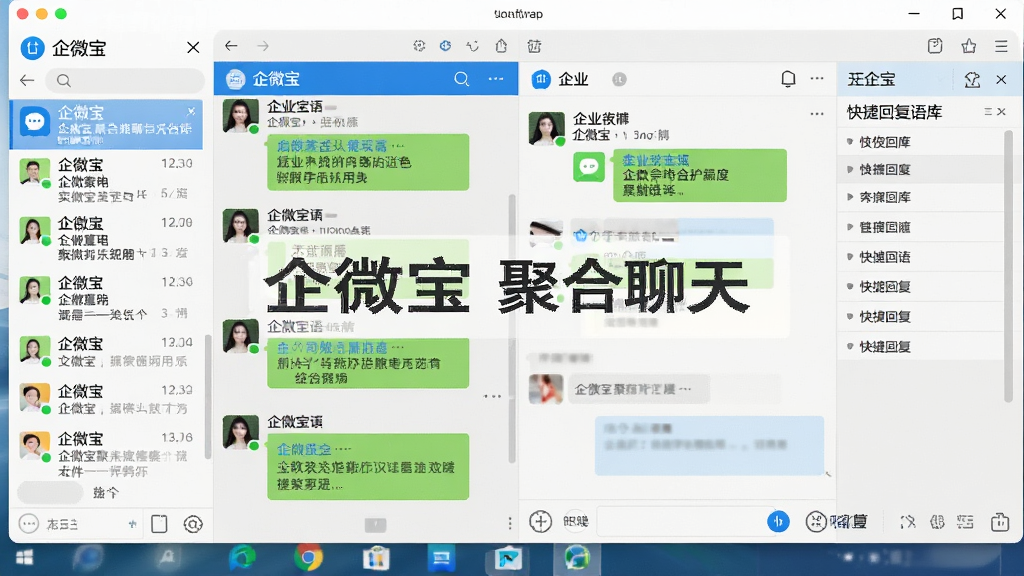Click the first green message in middle chat
This screenshot has height=576, width=1024.
pos(368,162)
